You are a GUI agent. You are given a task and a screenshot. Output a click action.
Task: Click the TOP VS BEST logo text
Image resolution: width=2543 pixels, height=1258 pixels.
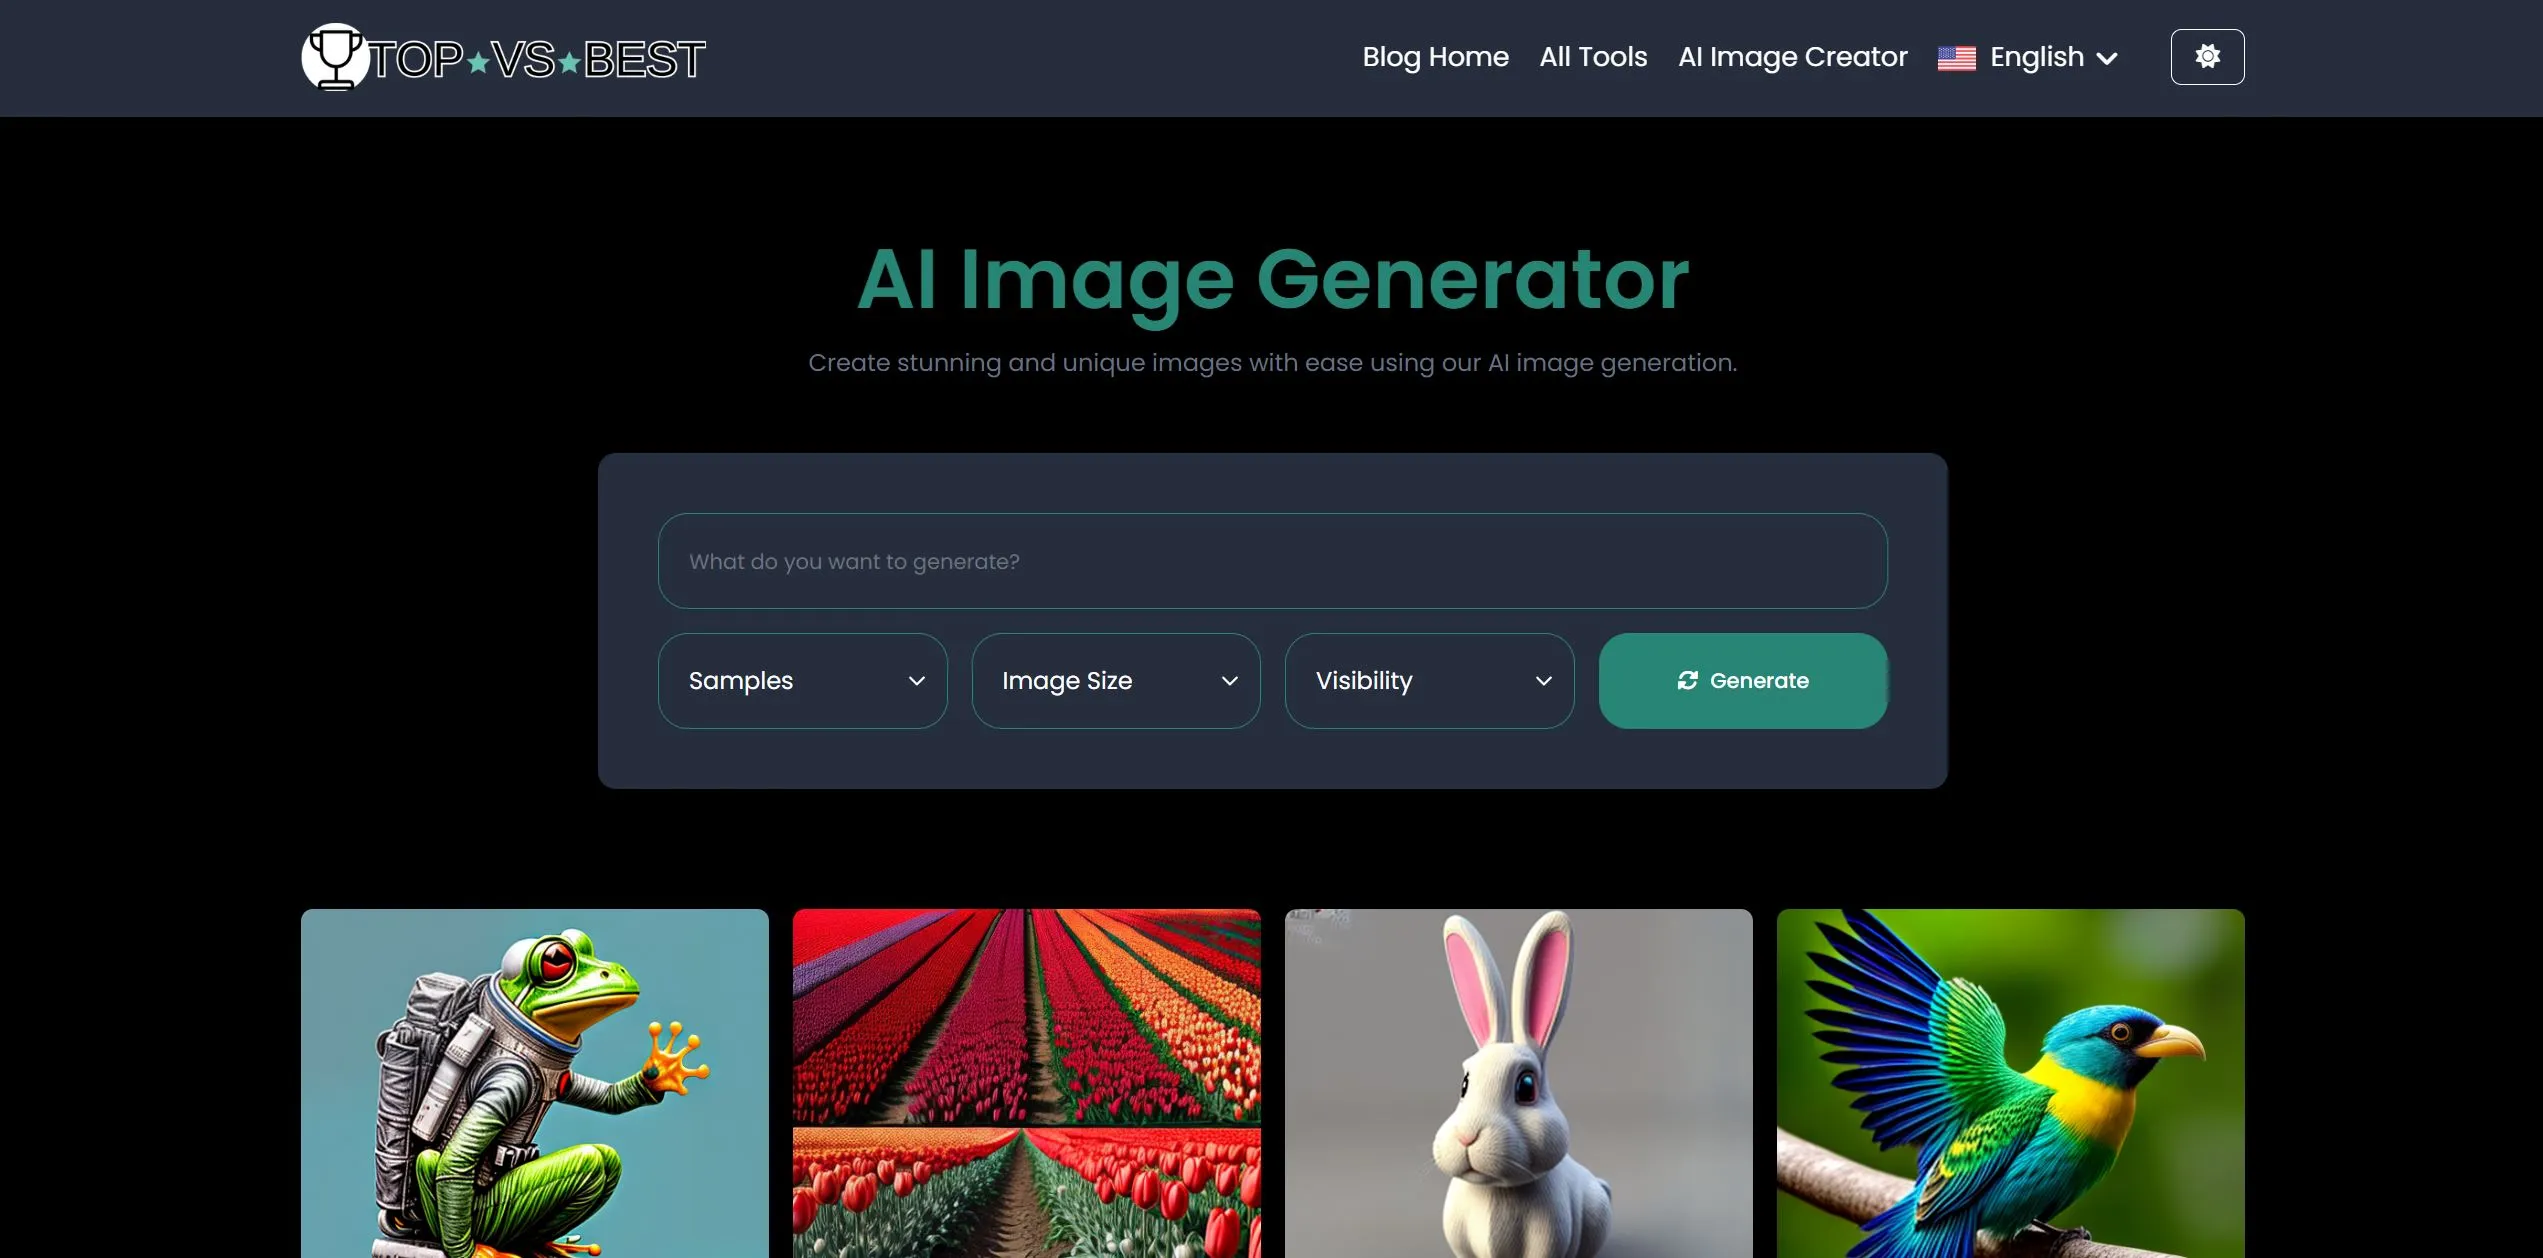(538, 59)
